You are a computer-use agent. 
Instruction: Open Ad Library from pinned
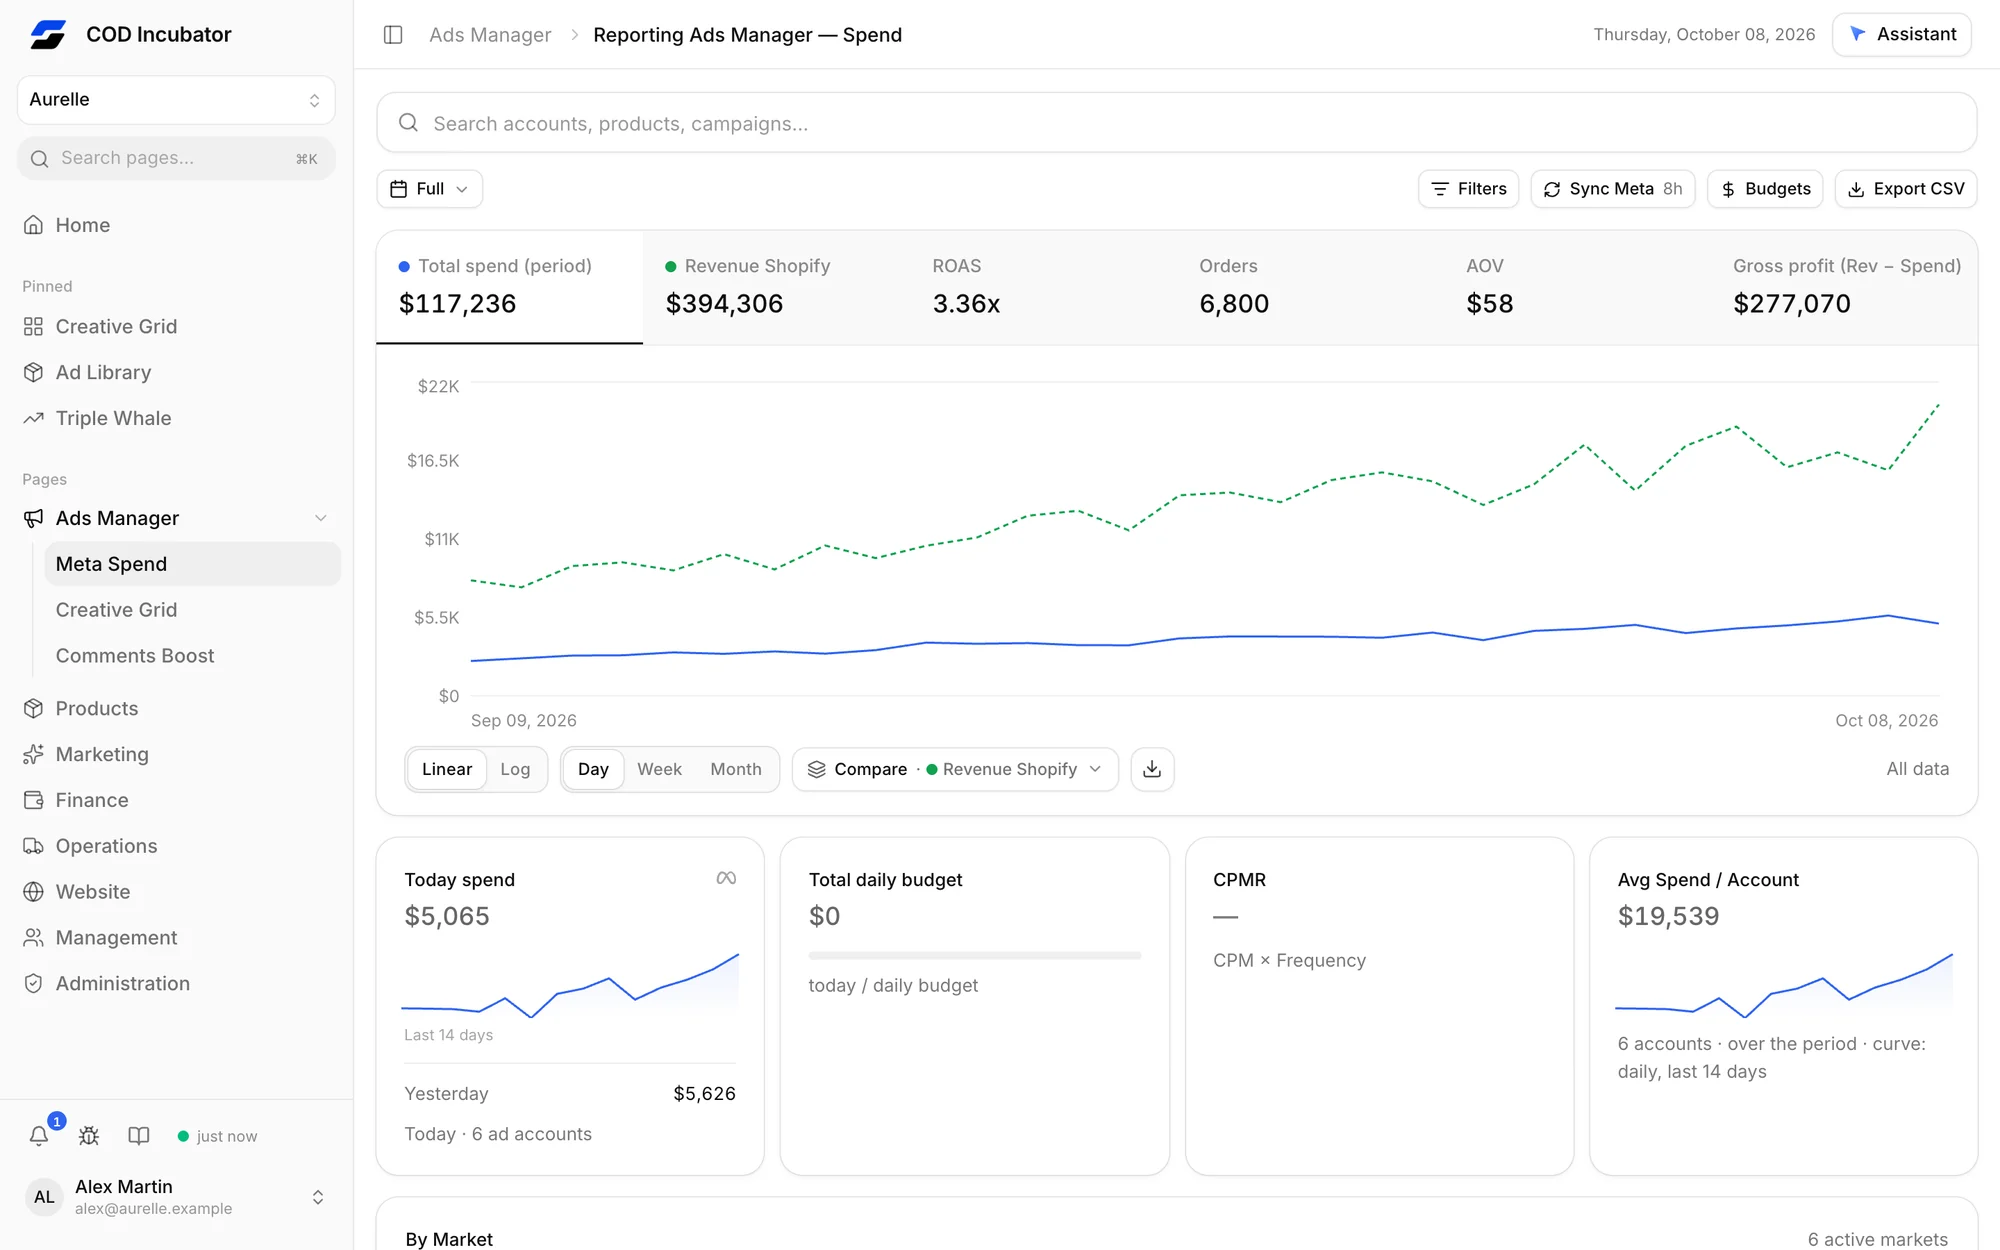pyautogui.click(x=176, y=372)
